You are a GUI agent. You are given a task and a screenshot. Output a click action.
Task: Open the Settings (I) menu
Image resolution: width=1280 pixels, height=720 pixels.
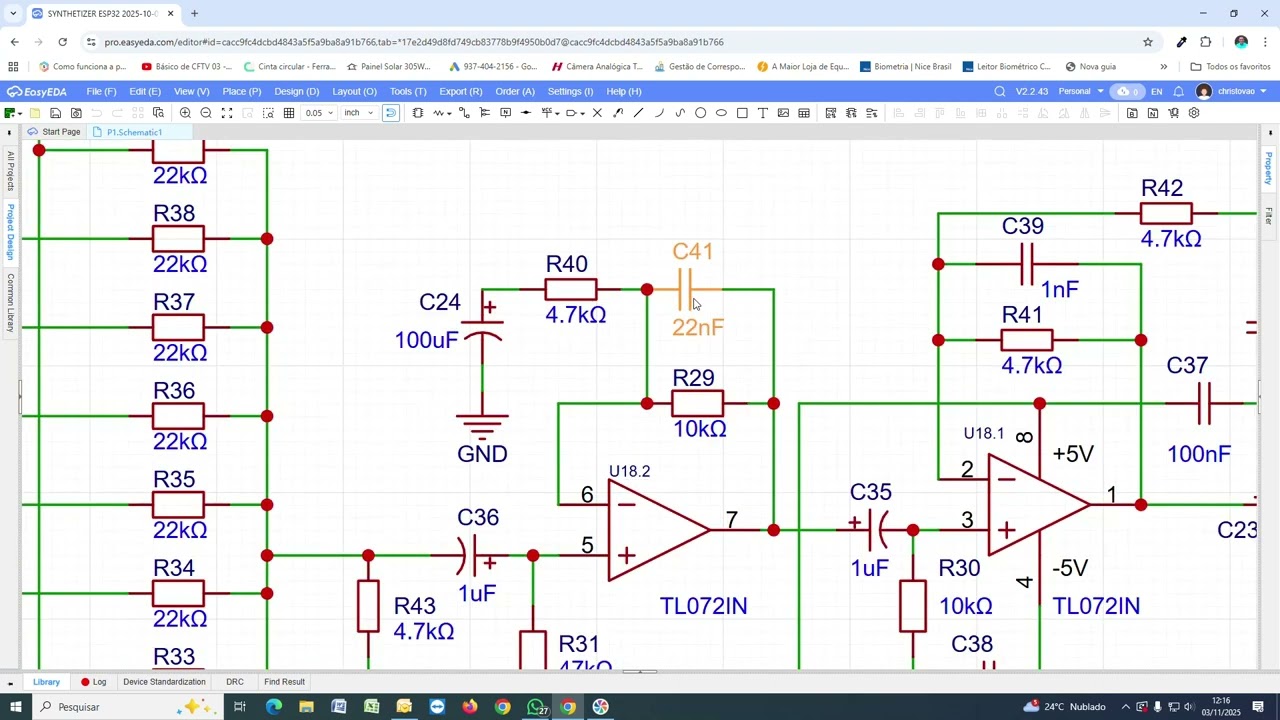tap(570, 91)
